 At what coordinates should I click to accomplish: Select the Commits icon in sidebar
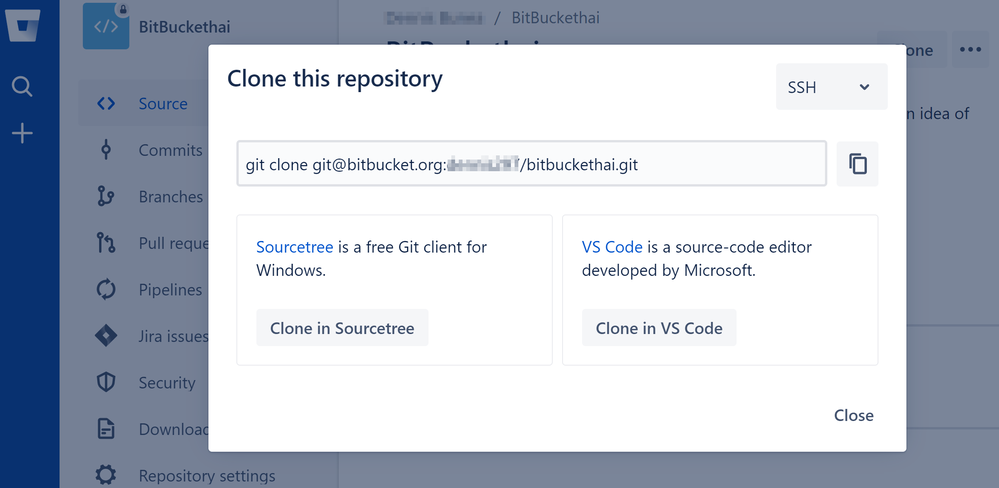pos(106,150)
